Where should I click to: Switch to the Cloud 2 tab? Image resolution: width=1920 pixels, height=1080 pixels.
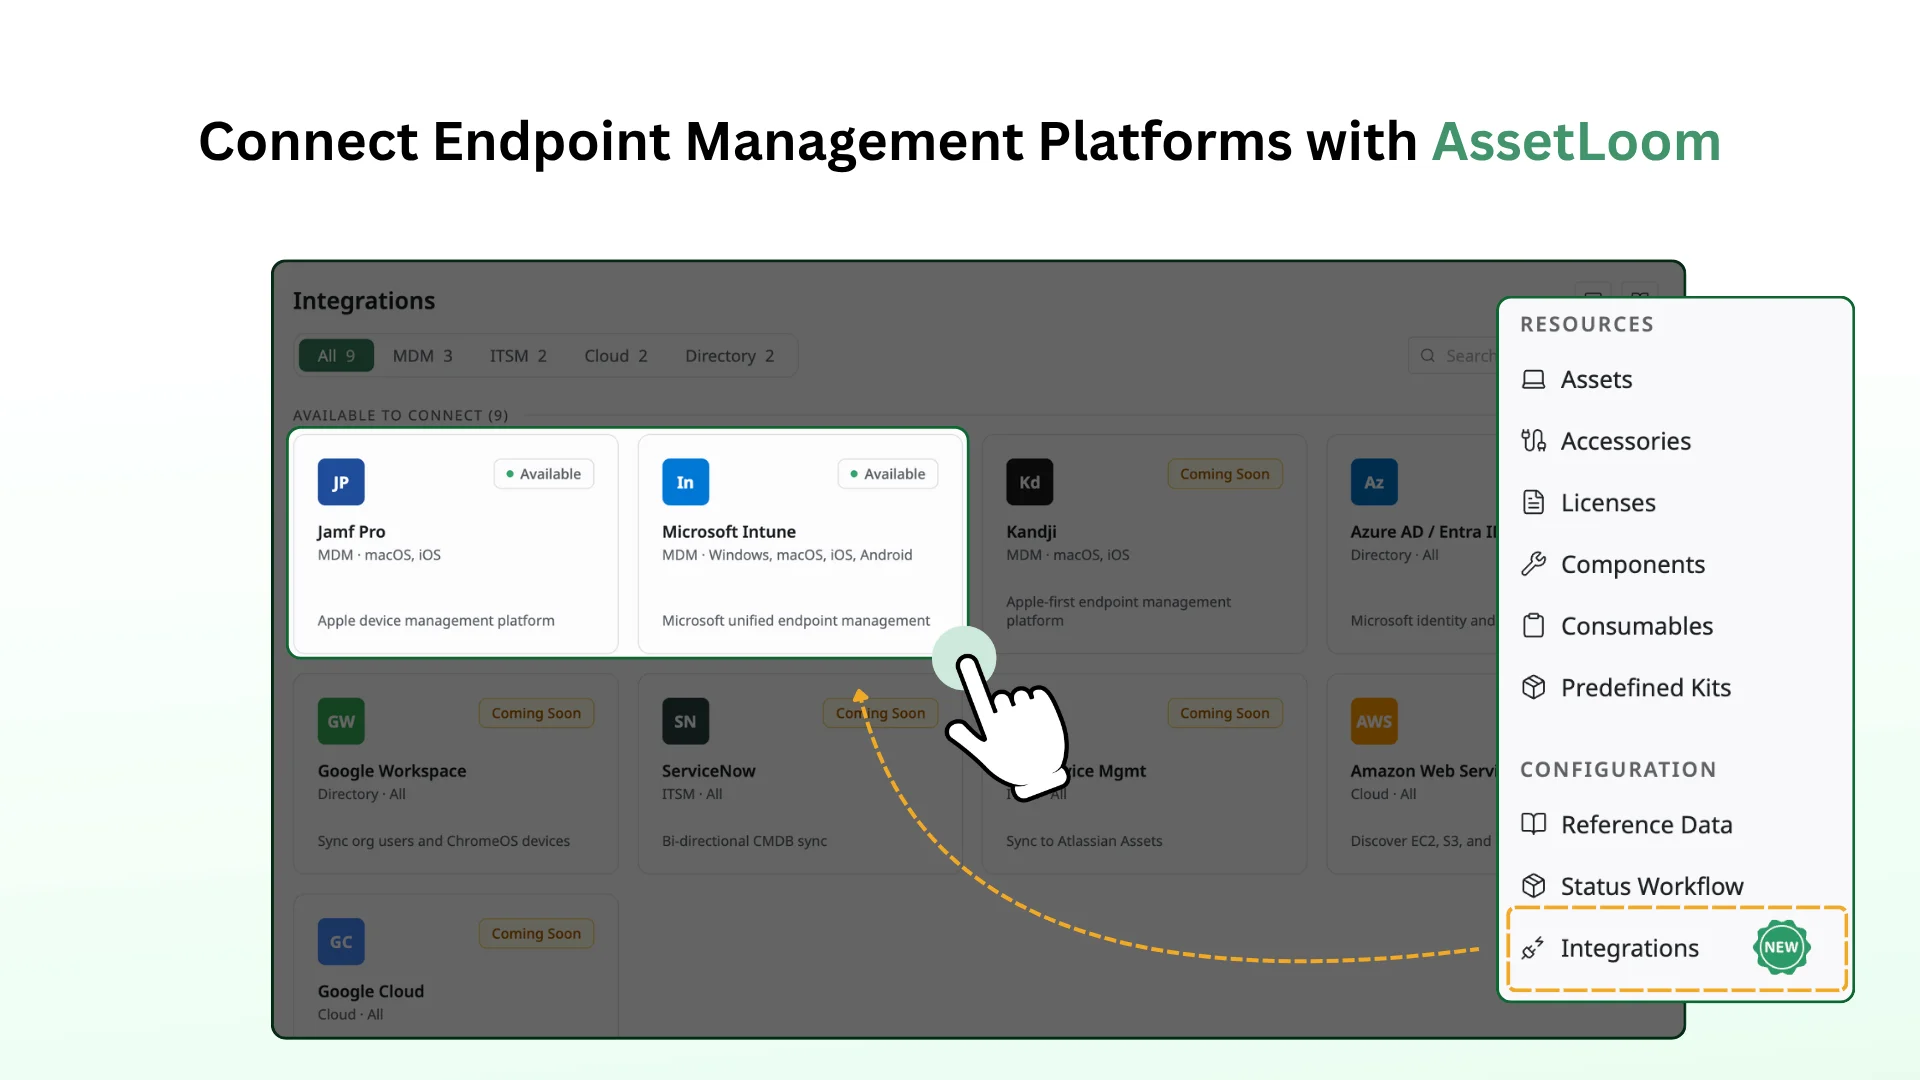click(x=616, y=356)
